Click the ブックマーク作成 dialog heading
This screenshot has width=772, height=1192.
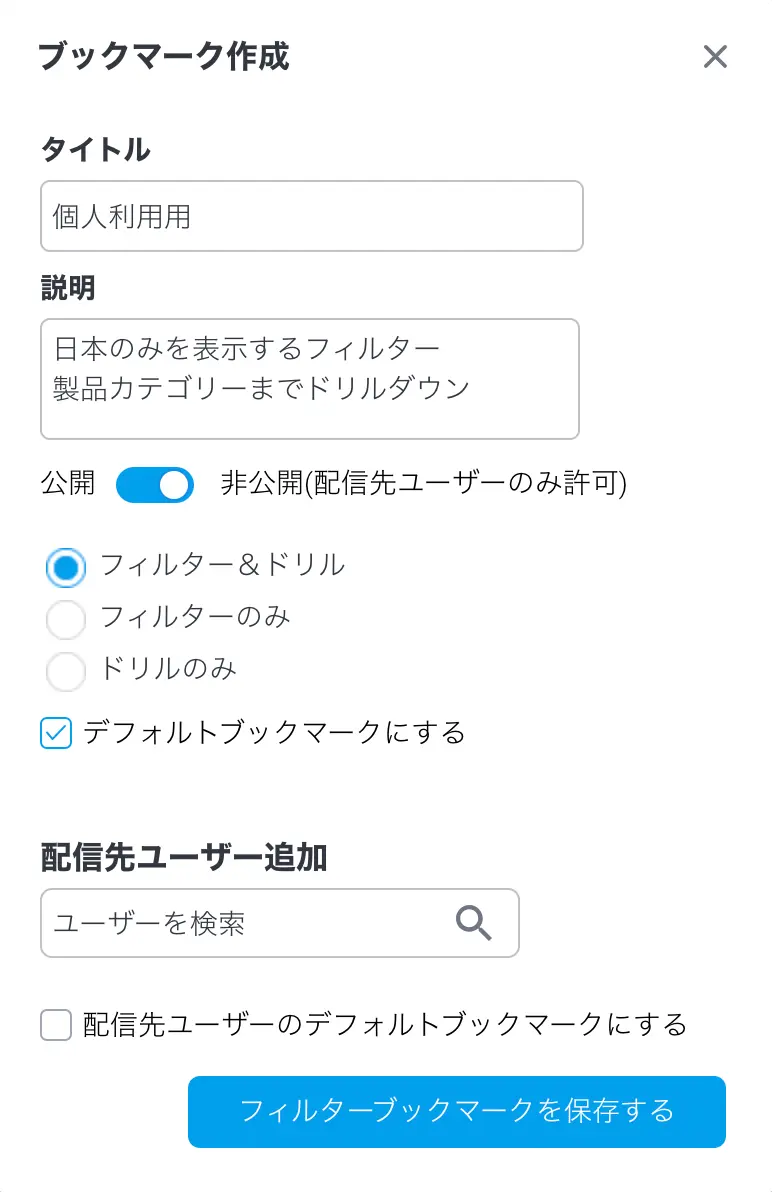click(163, 57)
